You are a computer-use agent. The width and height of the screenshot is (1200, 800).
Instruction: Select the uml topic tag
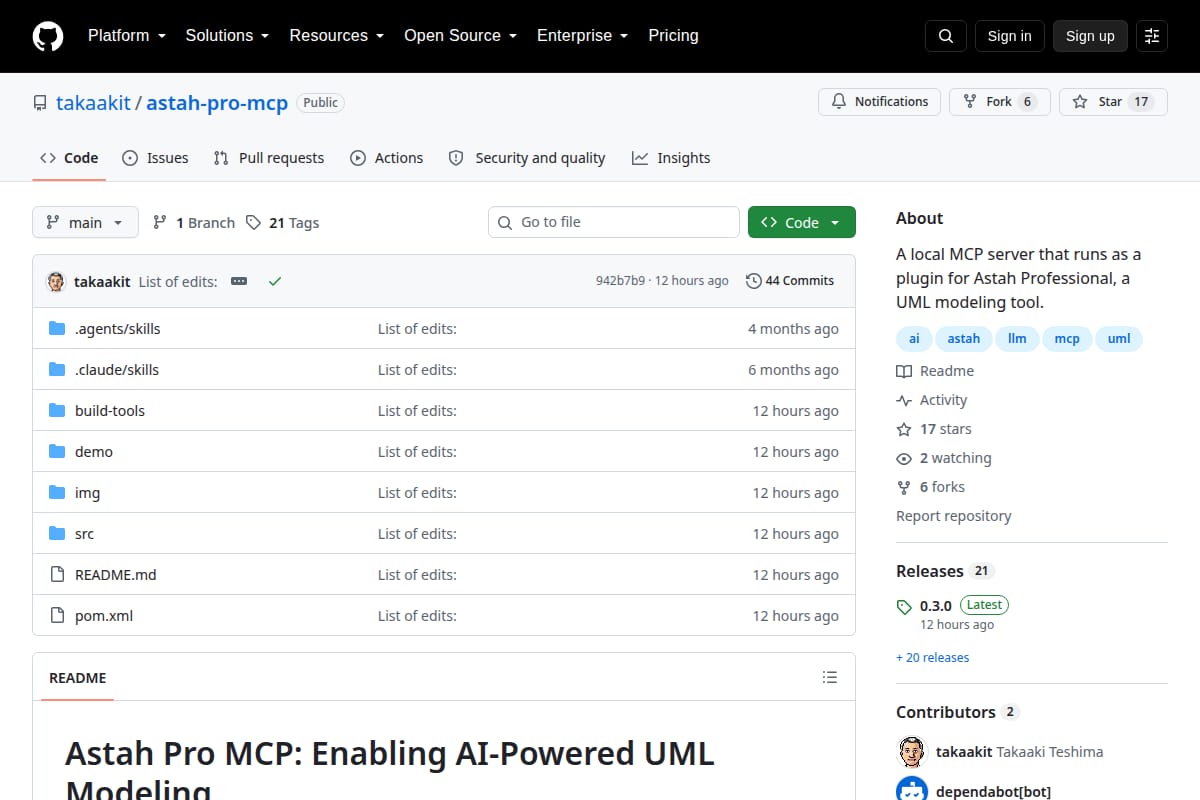pos(1119,338)
